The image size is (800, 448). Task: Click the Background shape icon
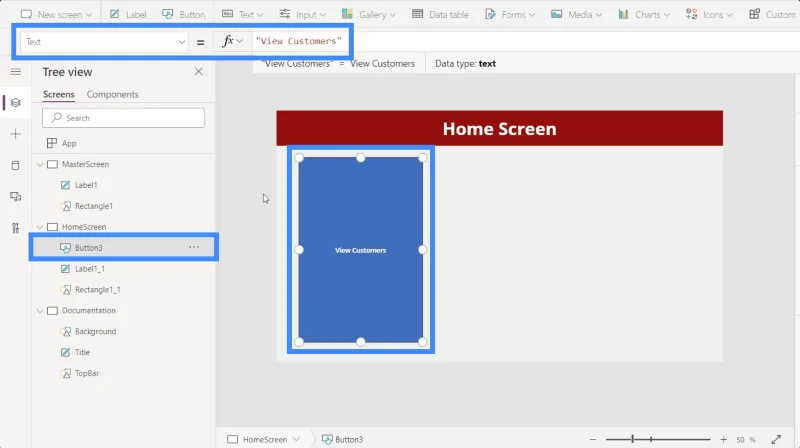point(65,332)
